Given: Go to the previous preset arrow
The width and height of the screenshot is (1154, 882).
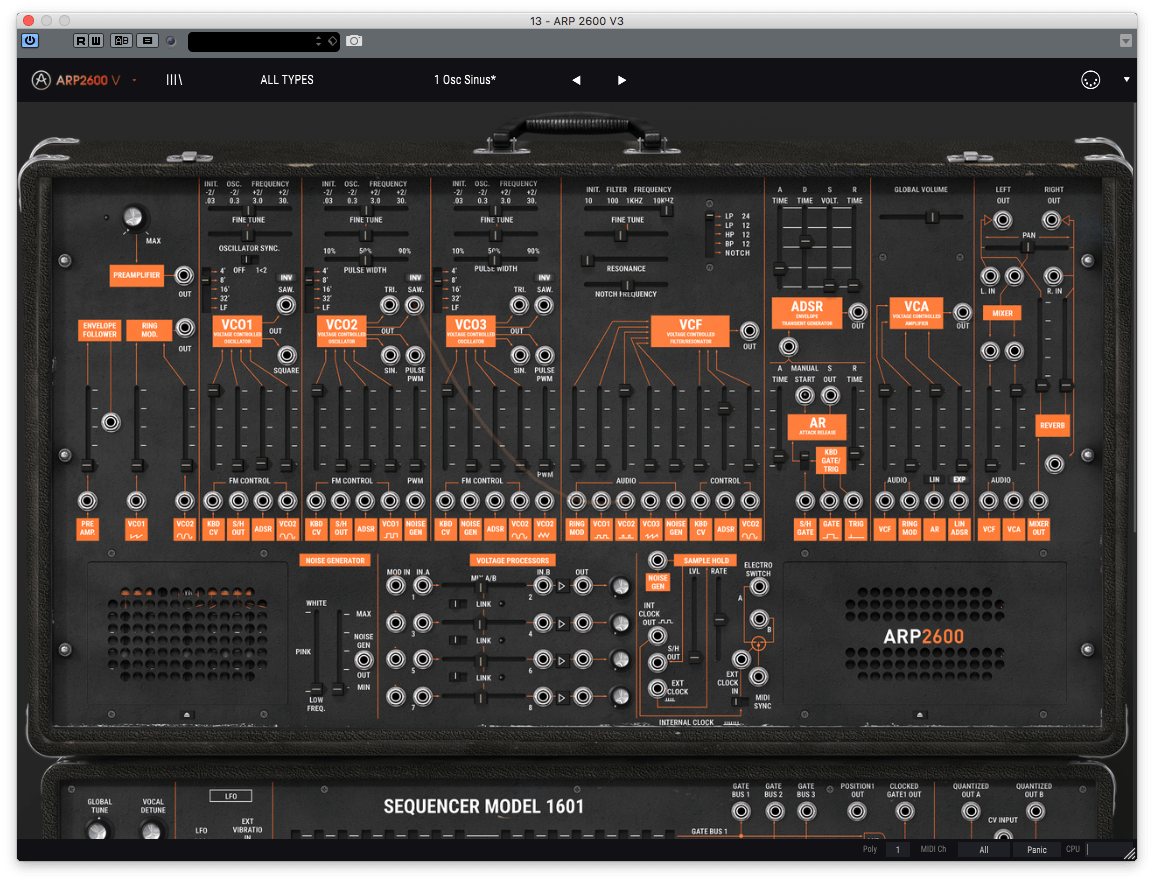Looking at the screenshot, I should 576,80.
